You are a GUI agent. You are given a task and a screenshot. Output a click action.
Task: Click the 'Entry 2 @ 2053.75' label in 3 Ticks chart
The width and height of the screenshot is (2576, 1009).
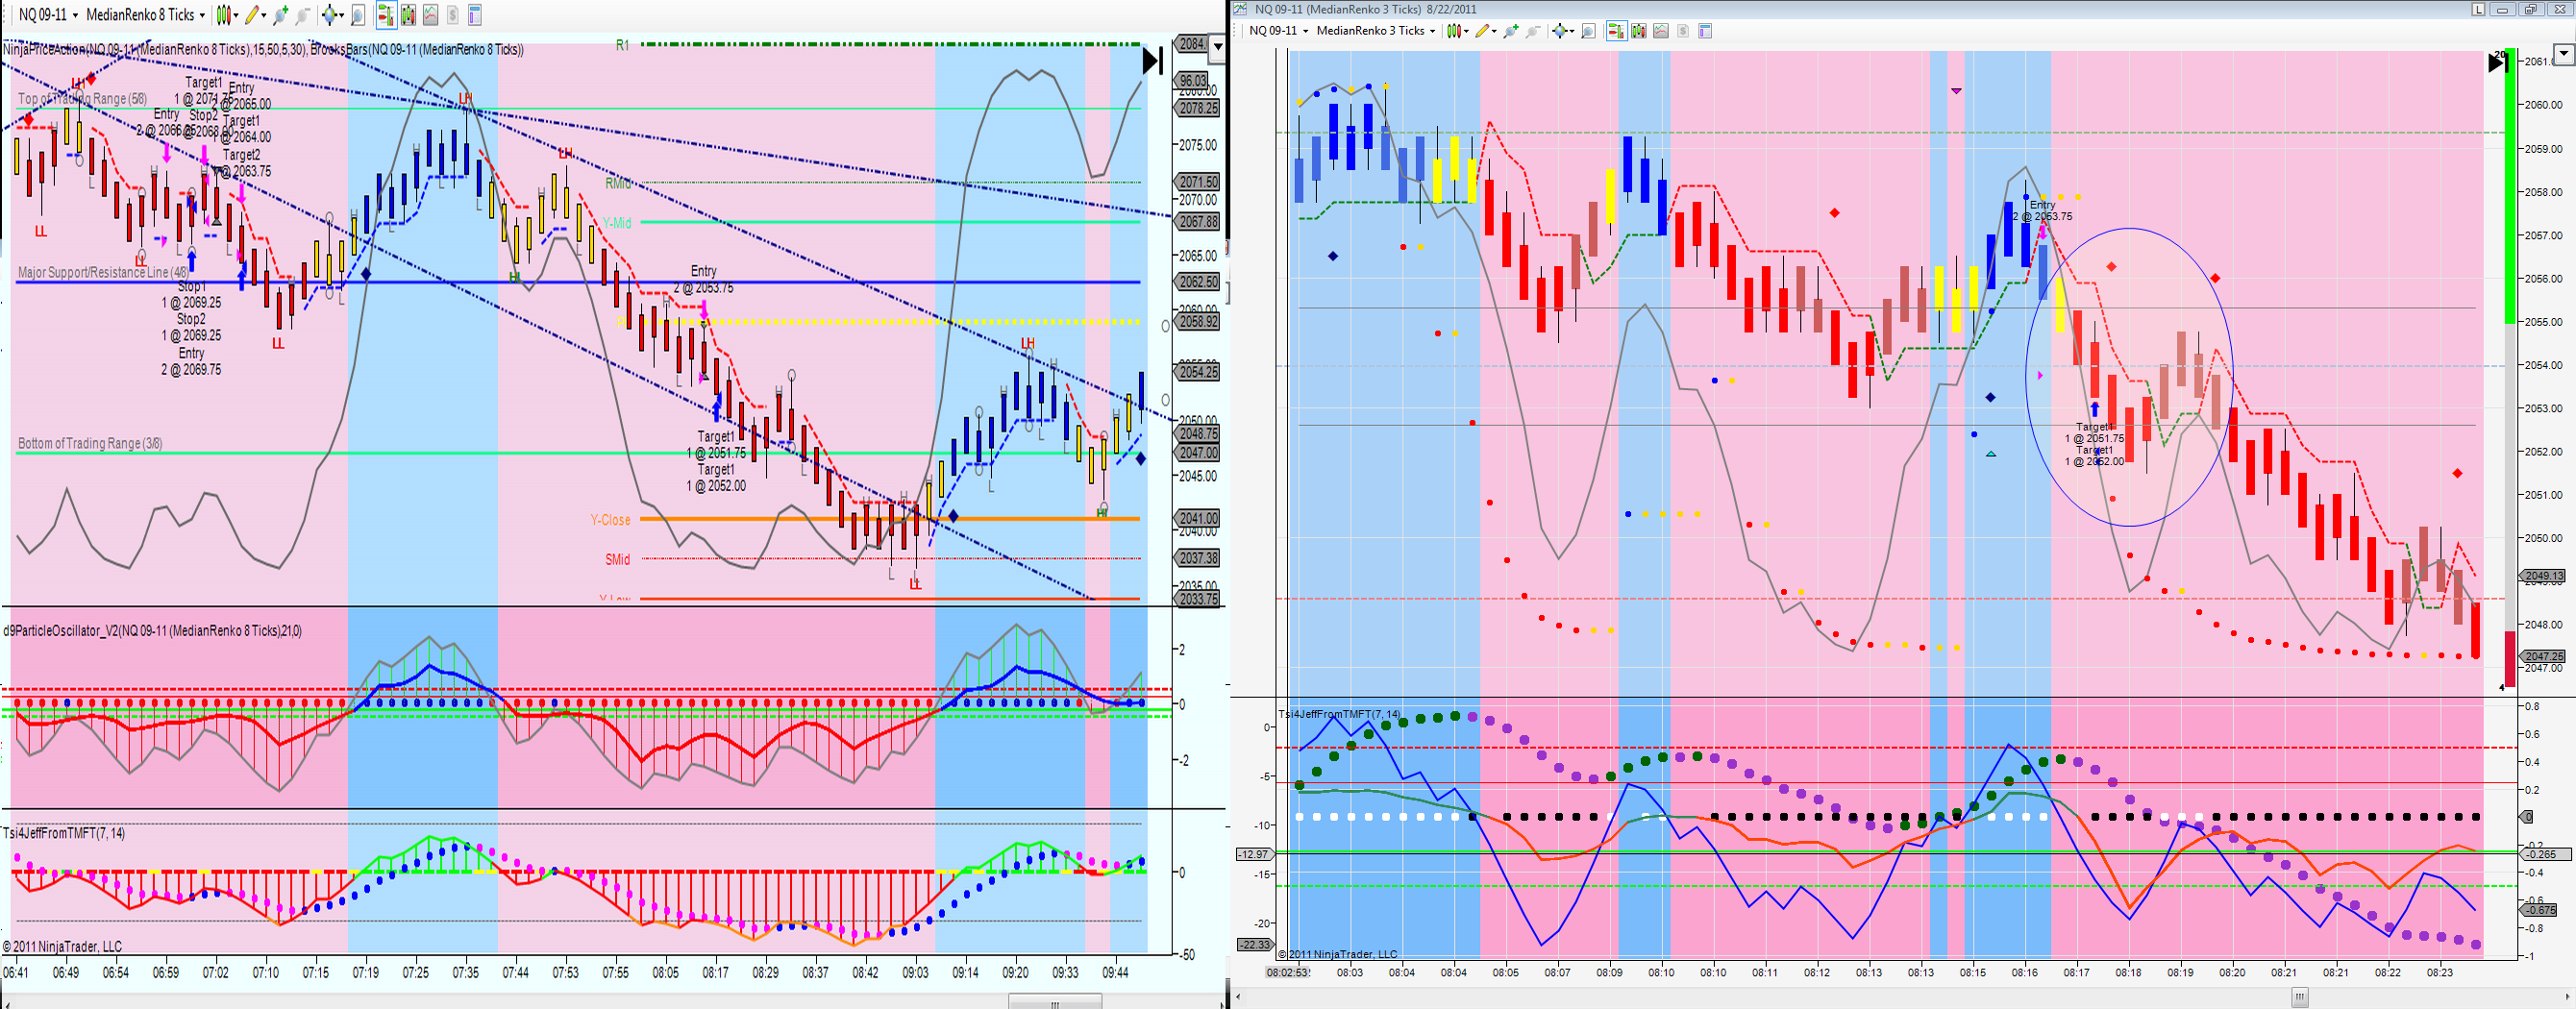[x=2042, y=211]
